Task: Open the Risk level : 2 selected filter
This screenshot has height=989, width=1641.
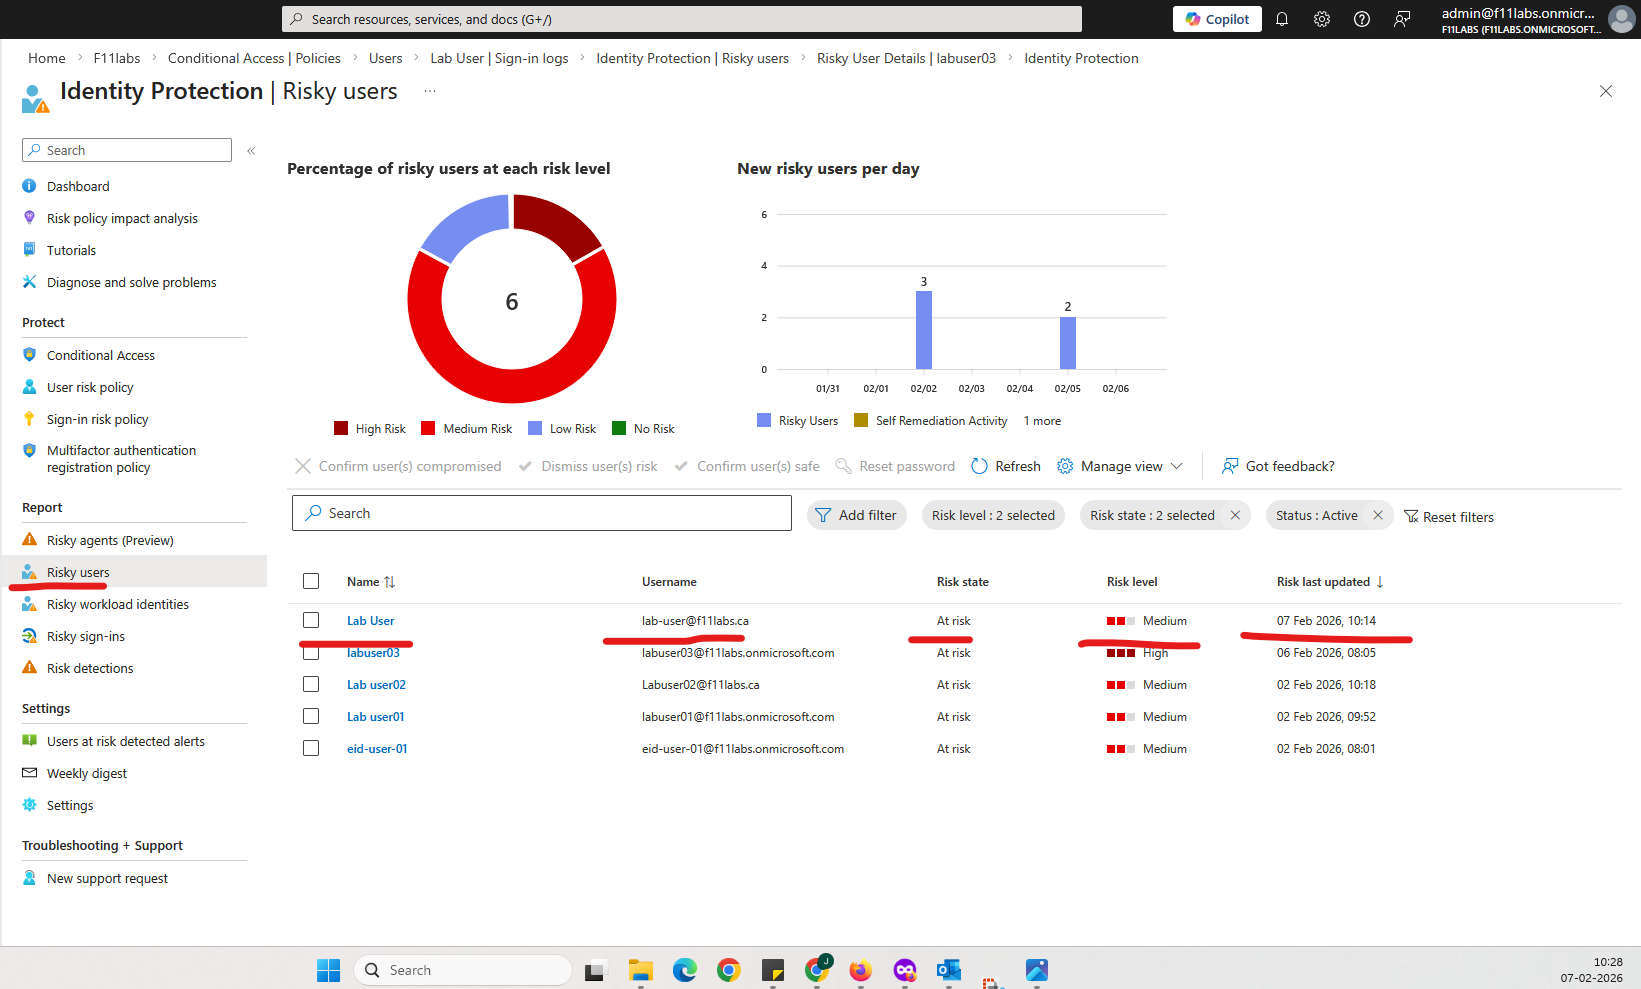Action: [992, 515]
